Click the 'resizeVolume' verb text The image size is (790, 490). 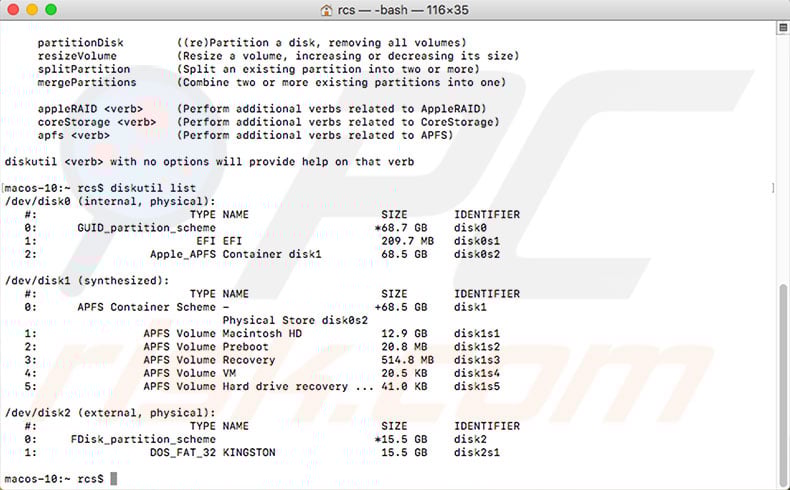click(77, 56)
